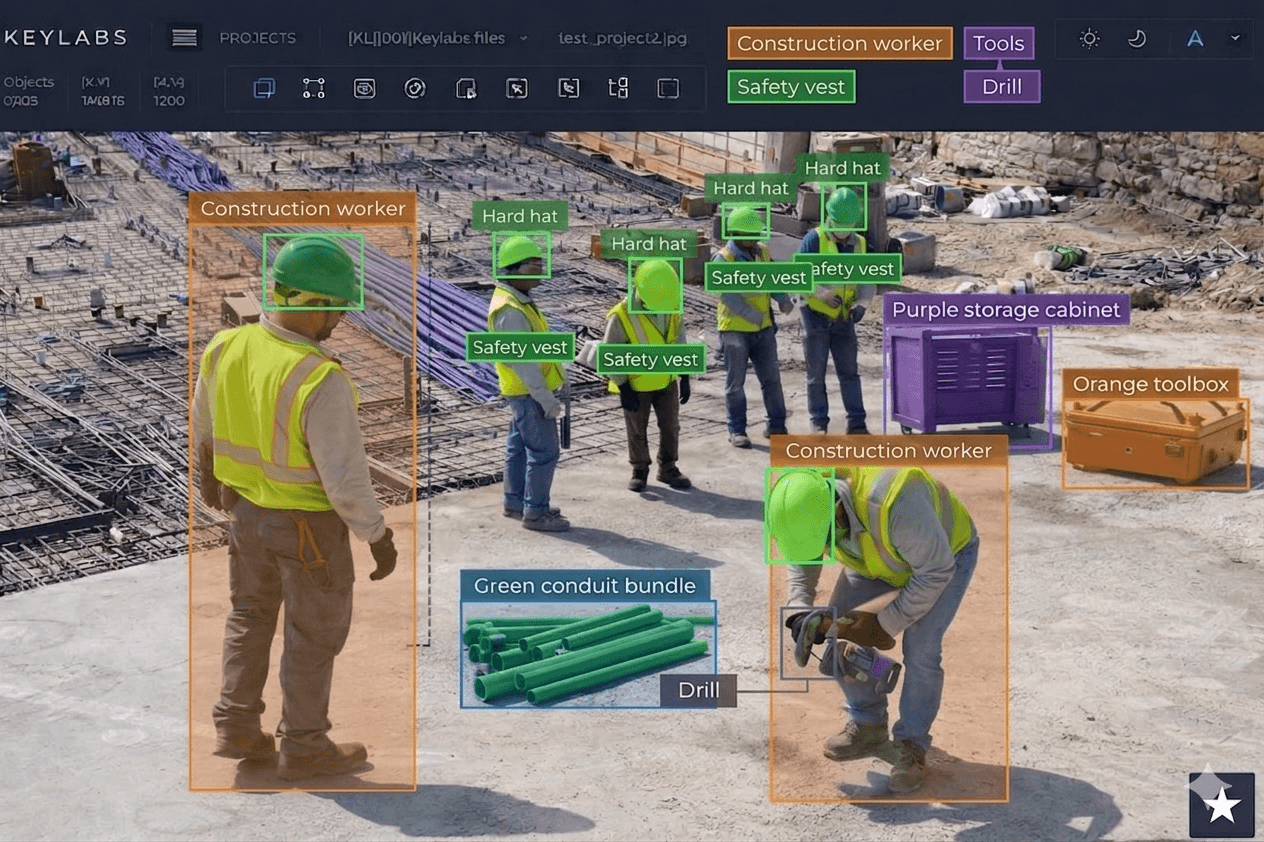This screenshot has width=1264, height=842.
Task: Select the Construction worker class label
Action: tap(839, 43)
